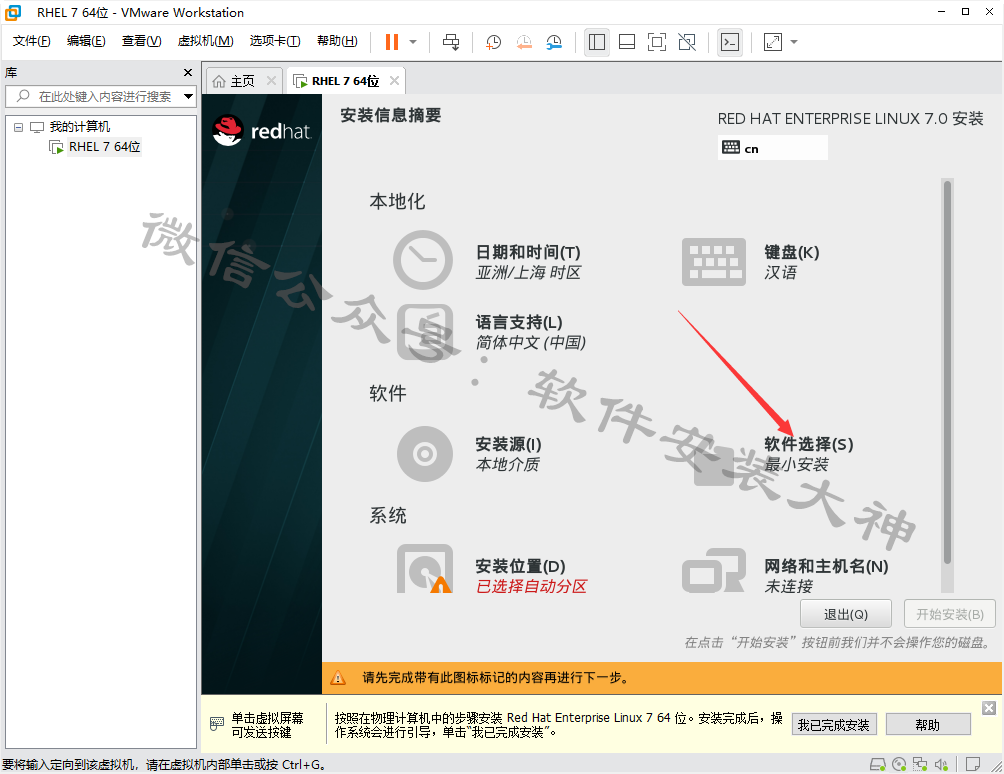This screenshot has height=774, width=1004.
Task: Open 语言支持(L) settings
Action: click(x=519, y=322)
